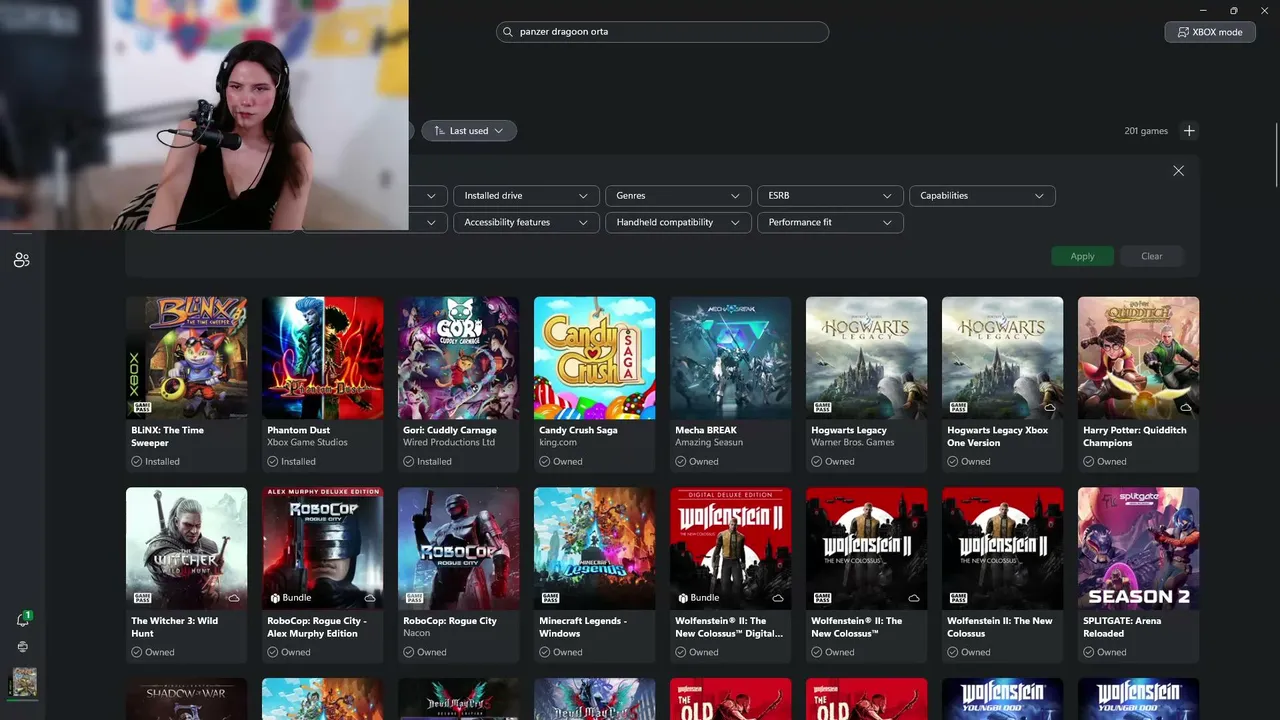Apply the selected filters
The image size is (1280, 720).
[x=1082, y=256]
